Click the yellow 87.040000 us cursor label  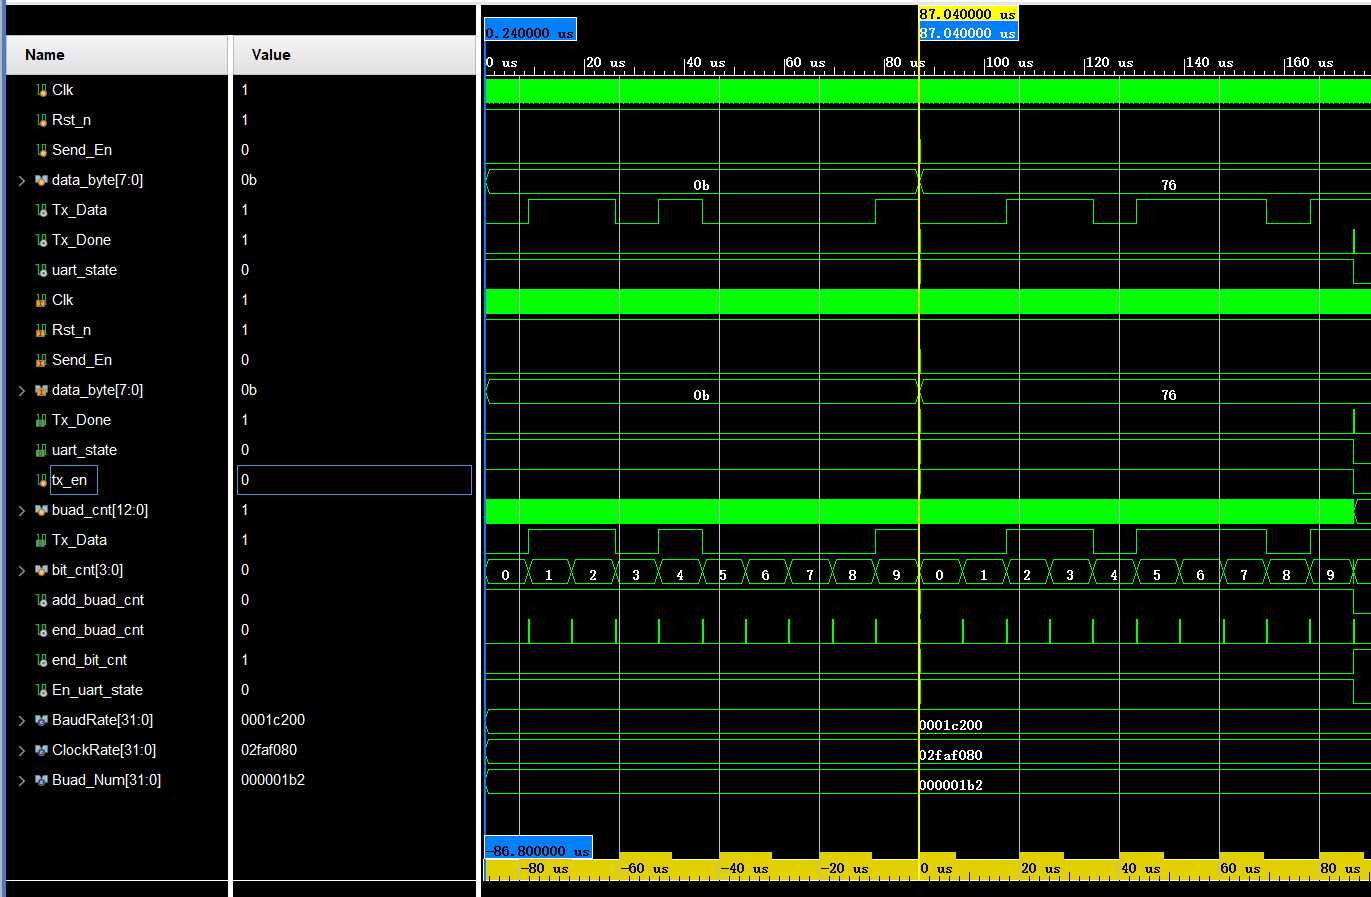pyautogui.click(x=968, y=14)
